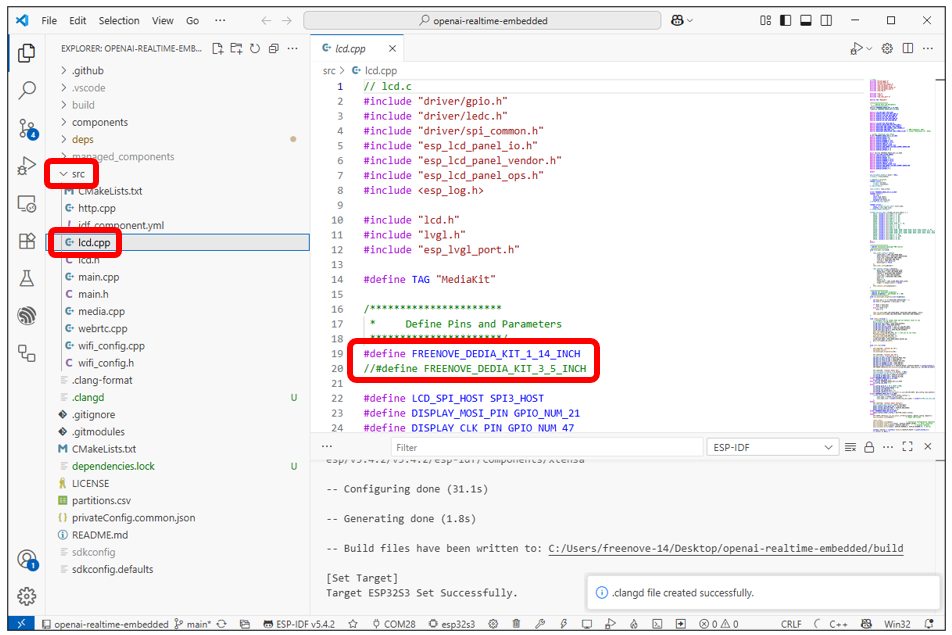This screenshot has width=952, height=635.
Task: Expand the deps folder
Action: (x=83, y=140)
